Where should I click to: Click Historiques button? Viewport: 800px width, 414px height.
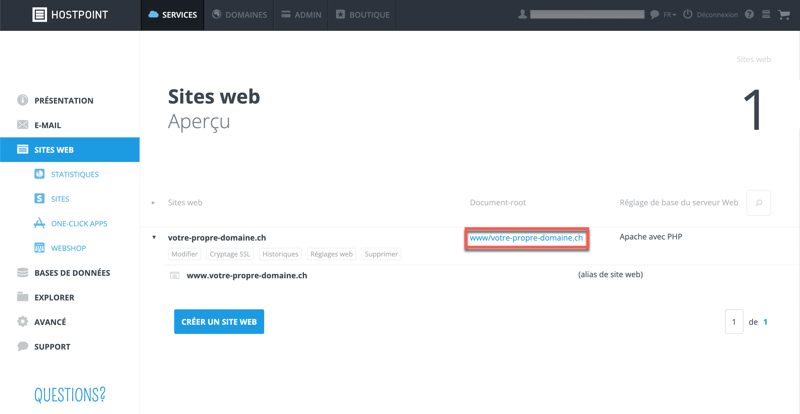[281, 254]
